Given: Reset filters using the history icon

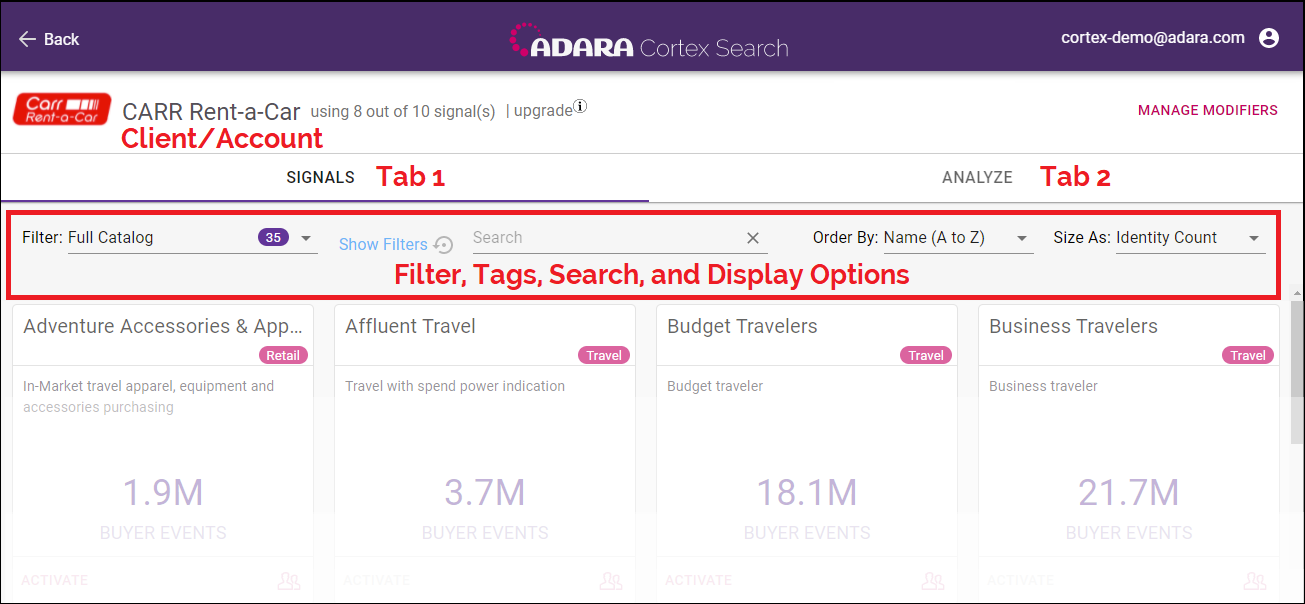Looking at the screenshot, I should [x=443, y=244].
